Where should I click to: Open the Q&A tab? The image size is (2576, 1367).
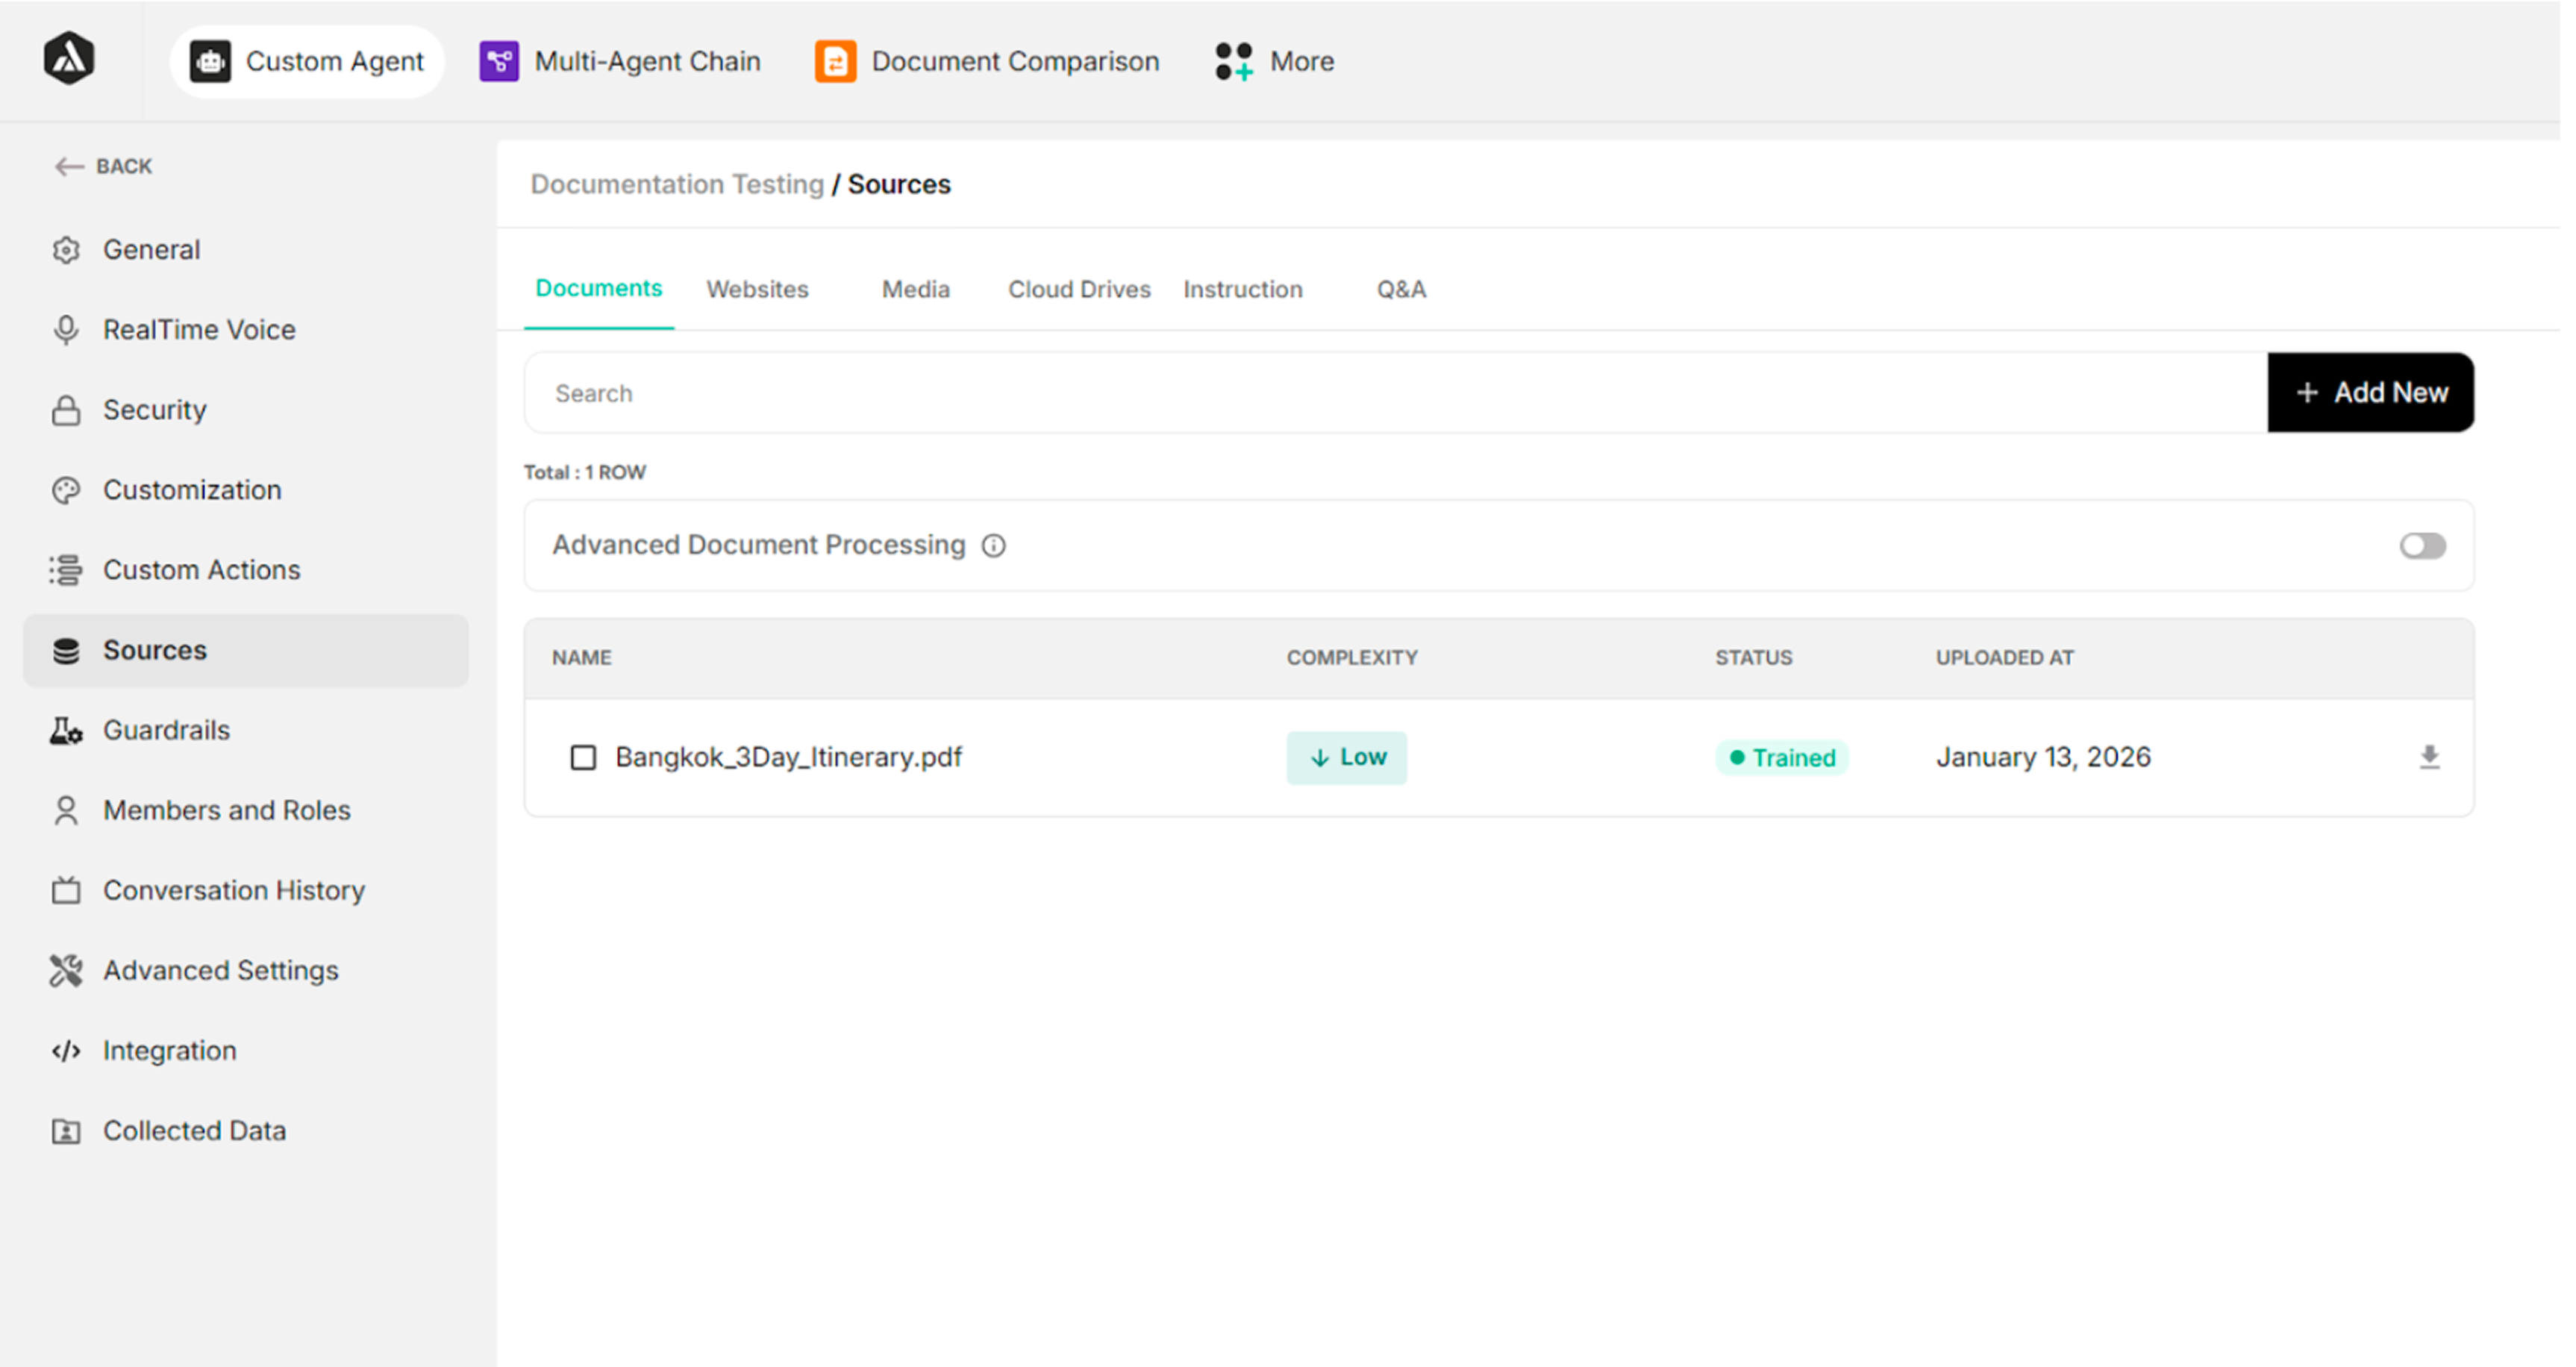coord(1401,289)
